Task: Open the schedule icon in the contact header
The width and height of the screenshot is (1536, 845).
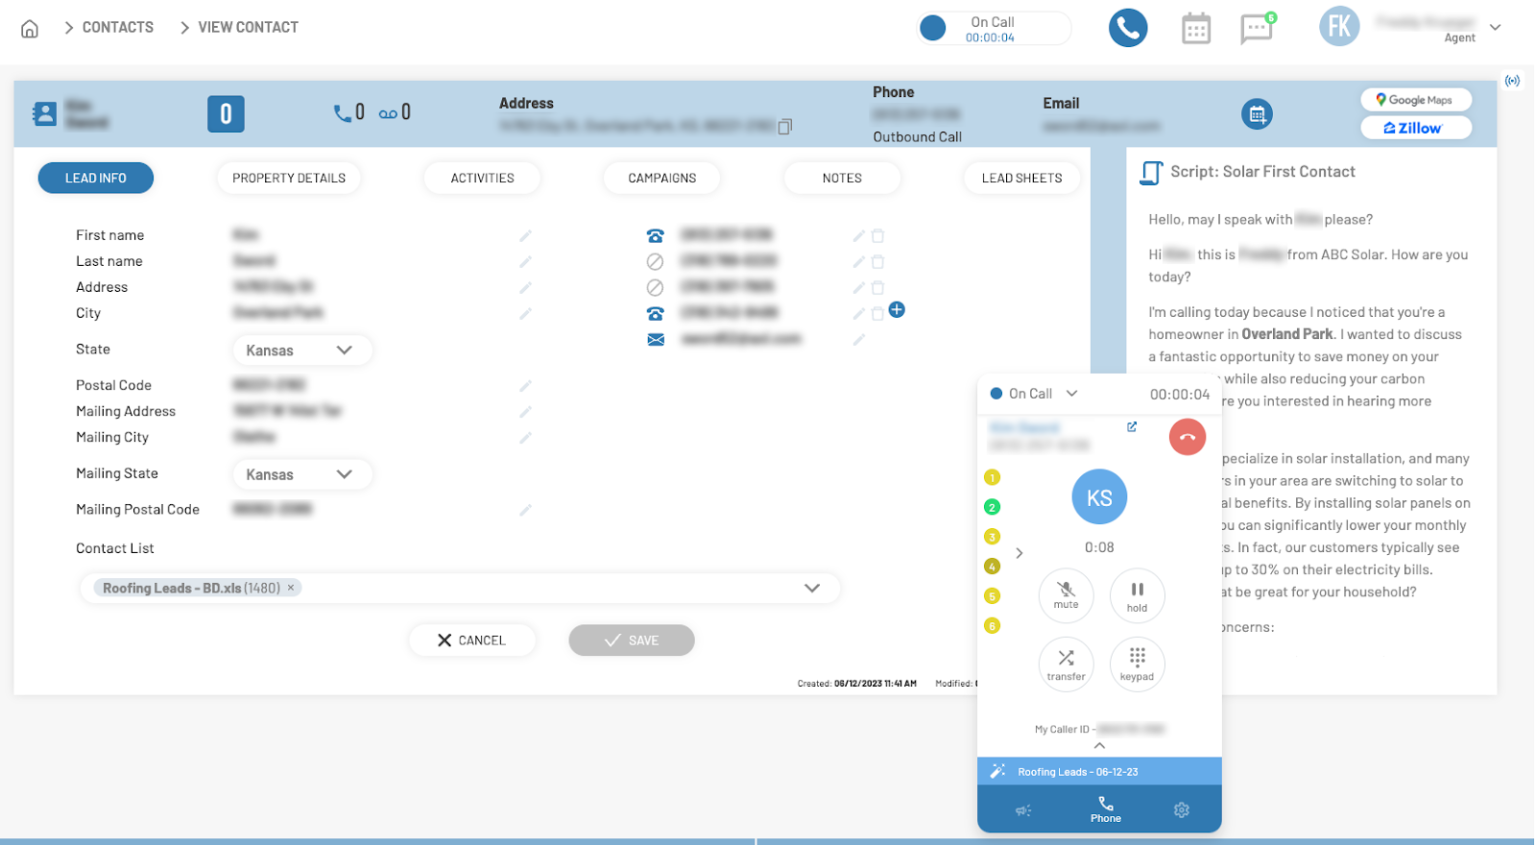Action: pyautogui.click(x=1257, y=114)
